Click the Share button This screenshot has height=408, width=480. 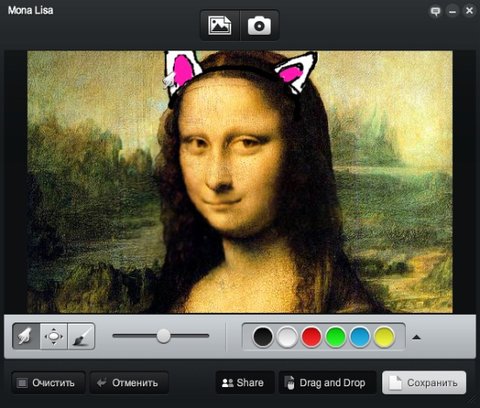(245, 383)
